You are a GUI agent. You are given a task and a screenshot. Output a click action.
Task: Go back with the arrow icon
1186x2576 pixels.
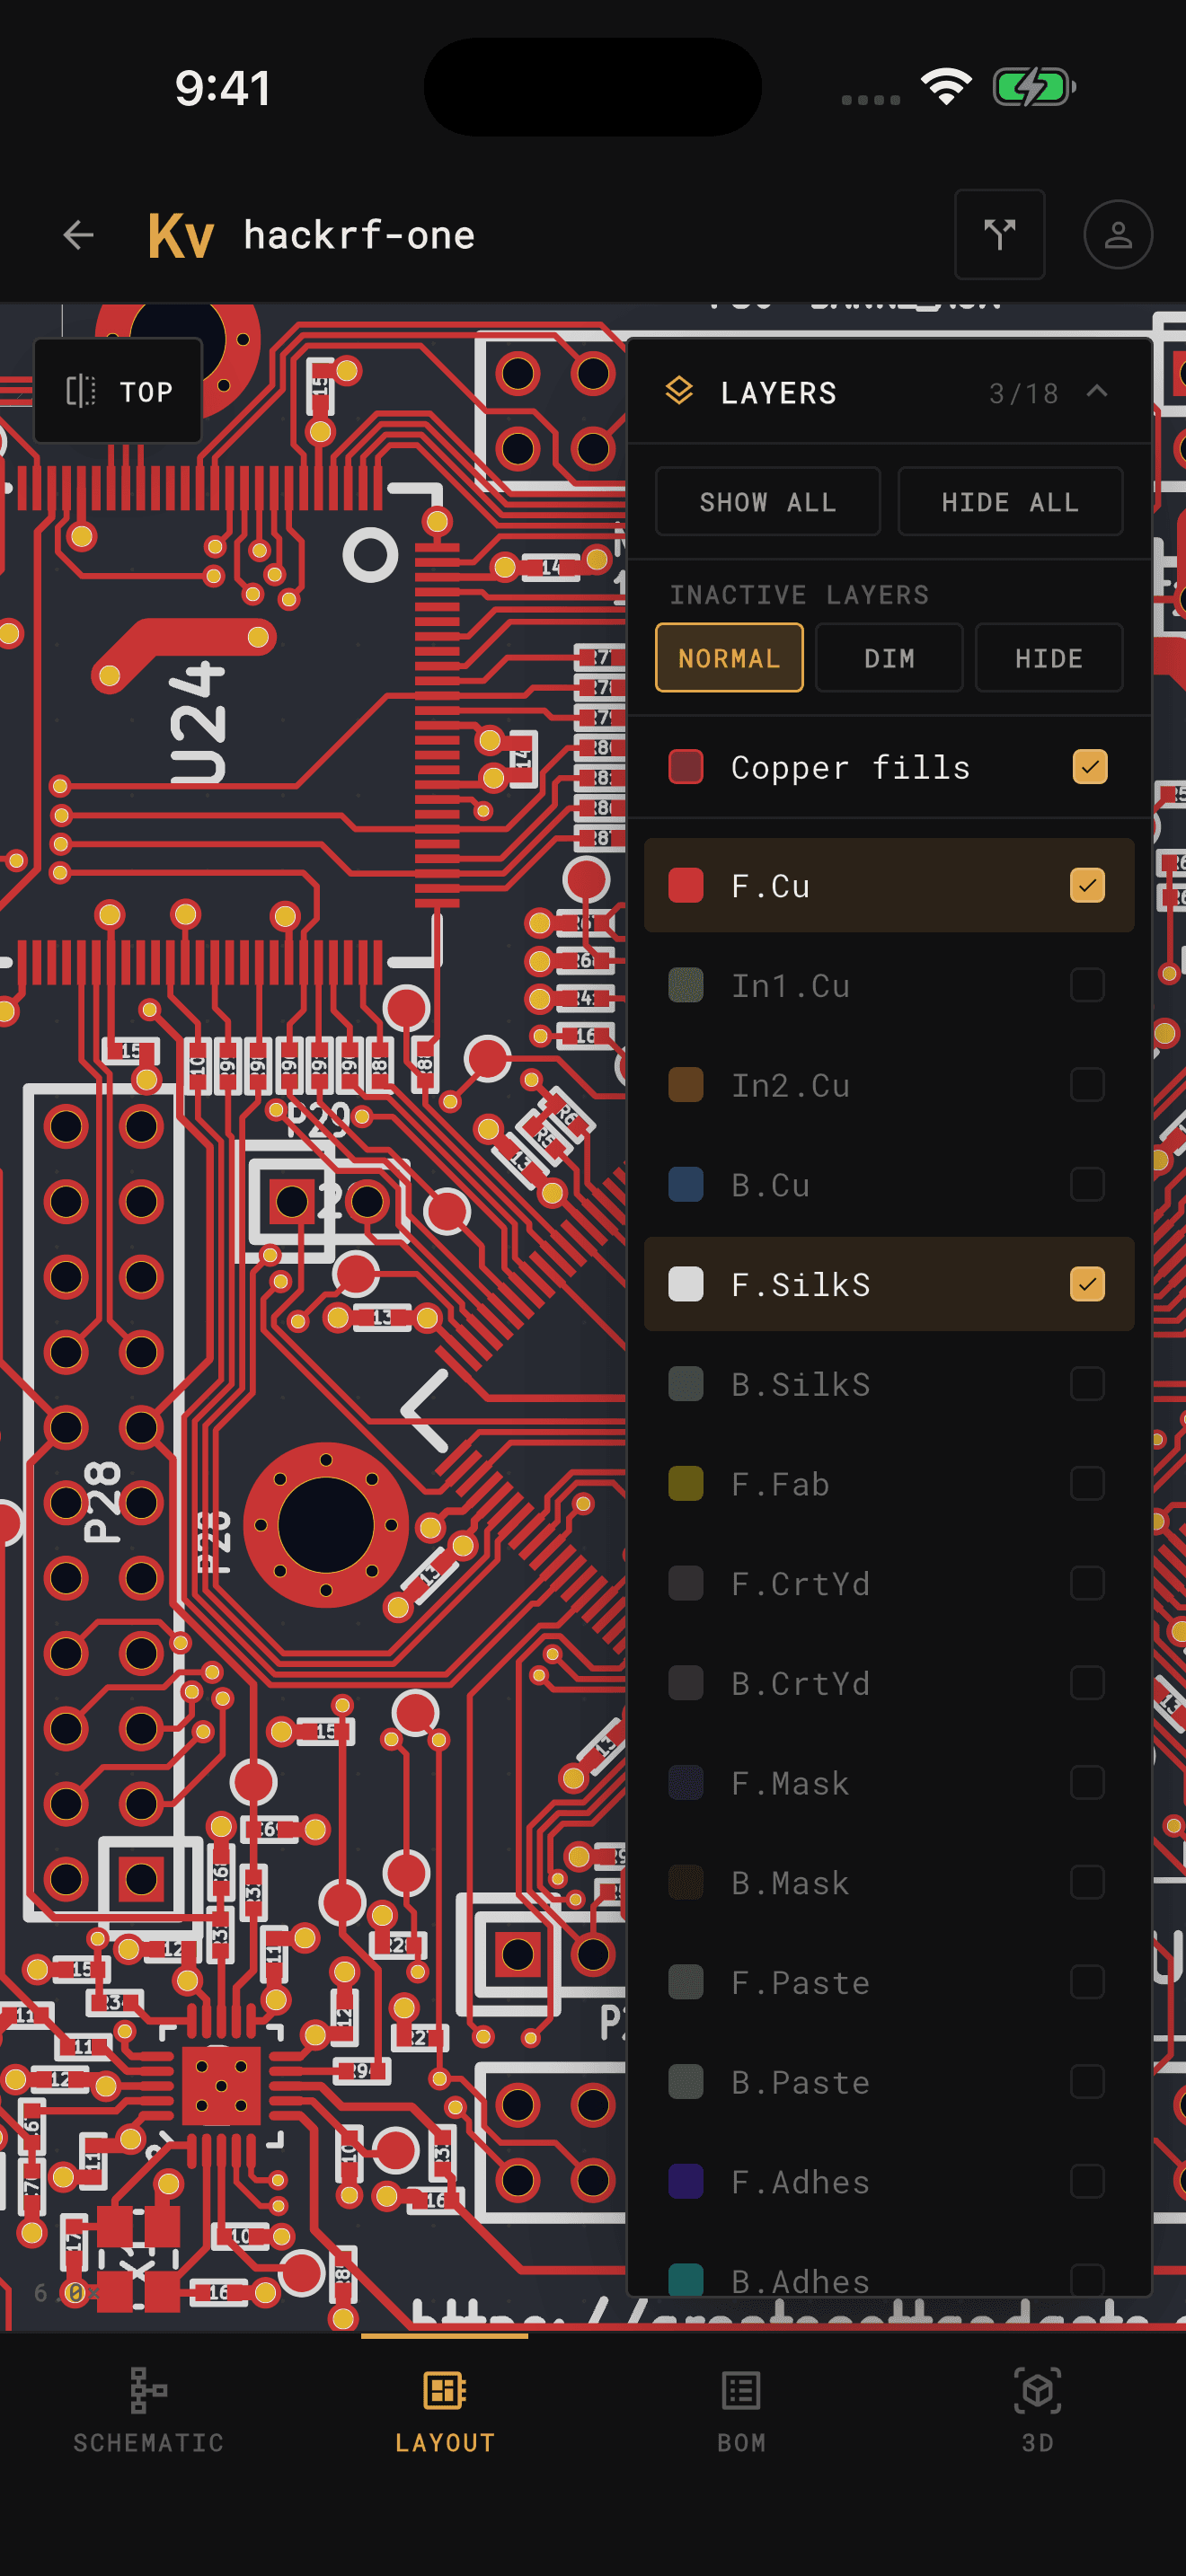tap(78, 235)
